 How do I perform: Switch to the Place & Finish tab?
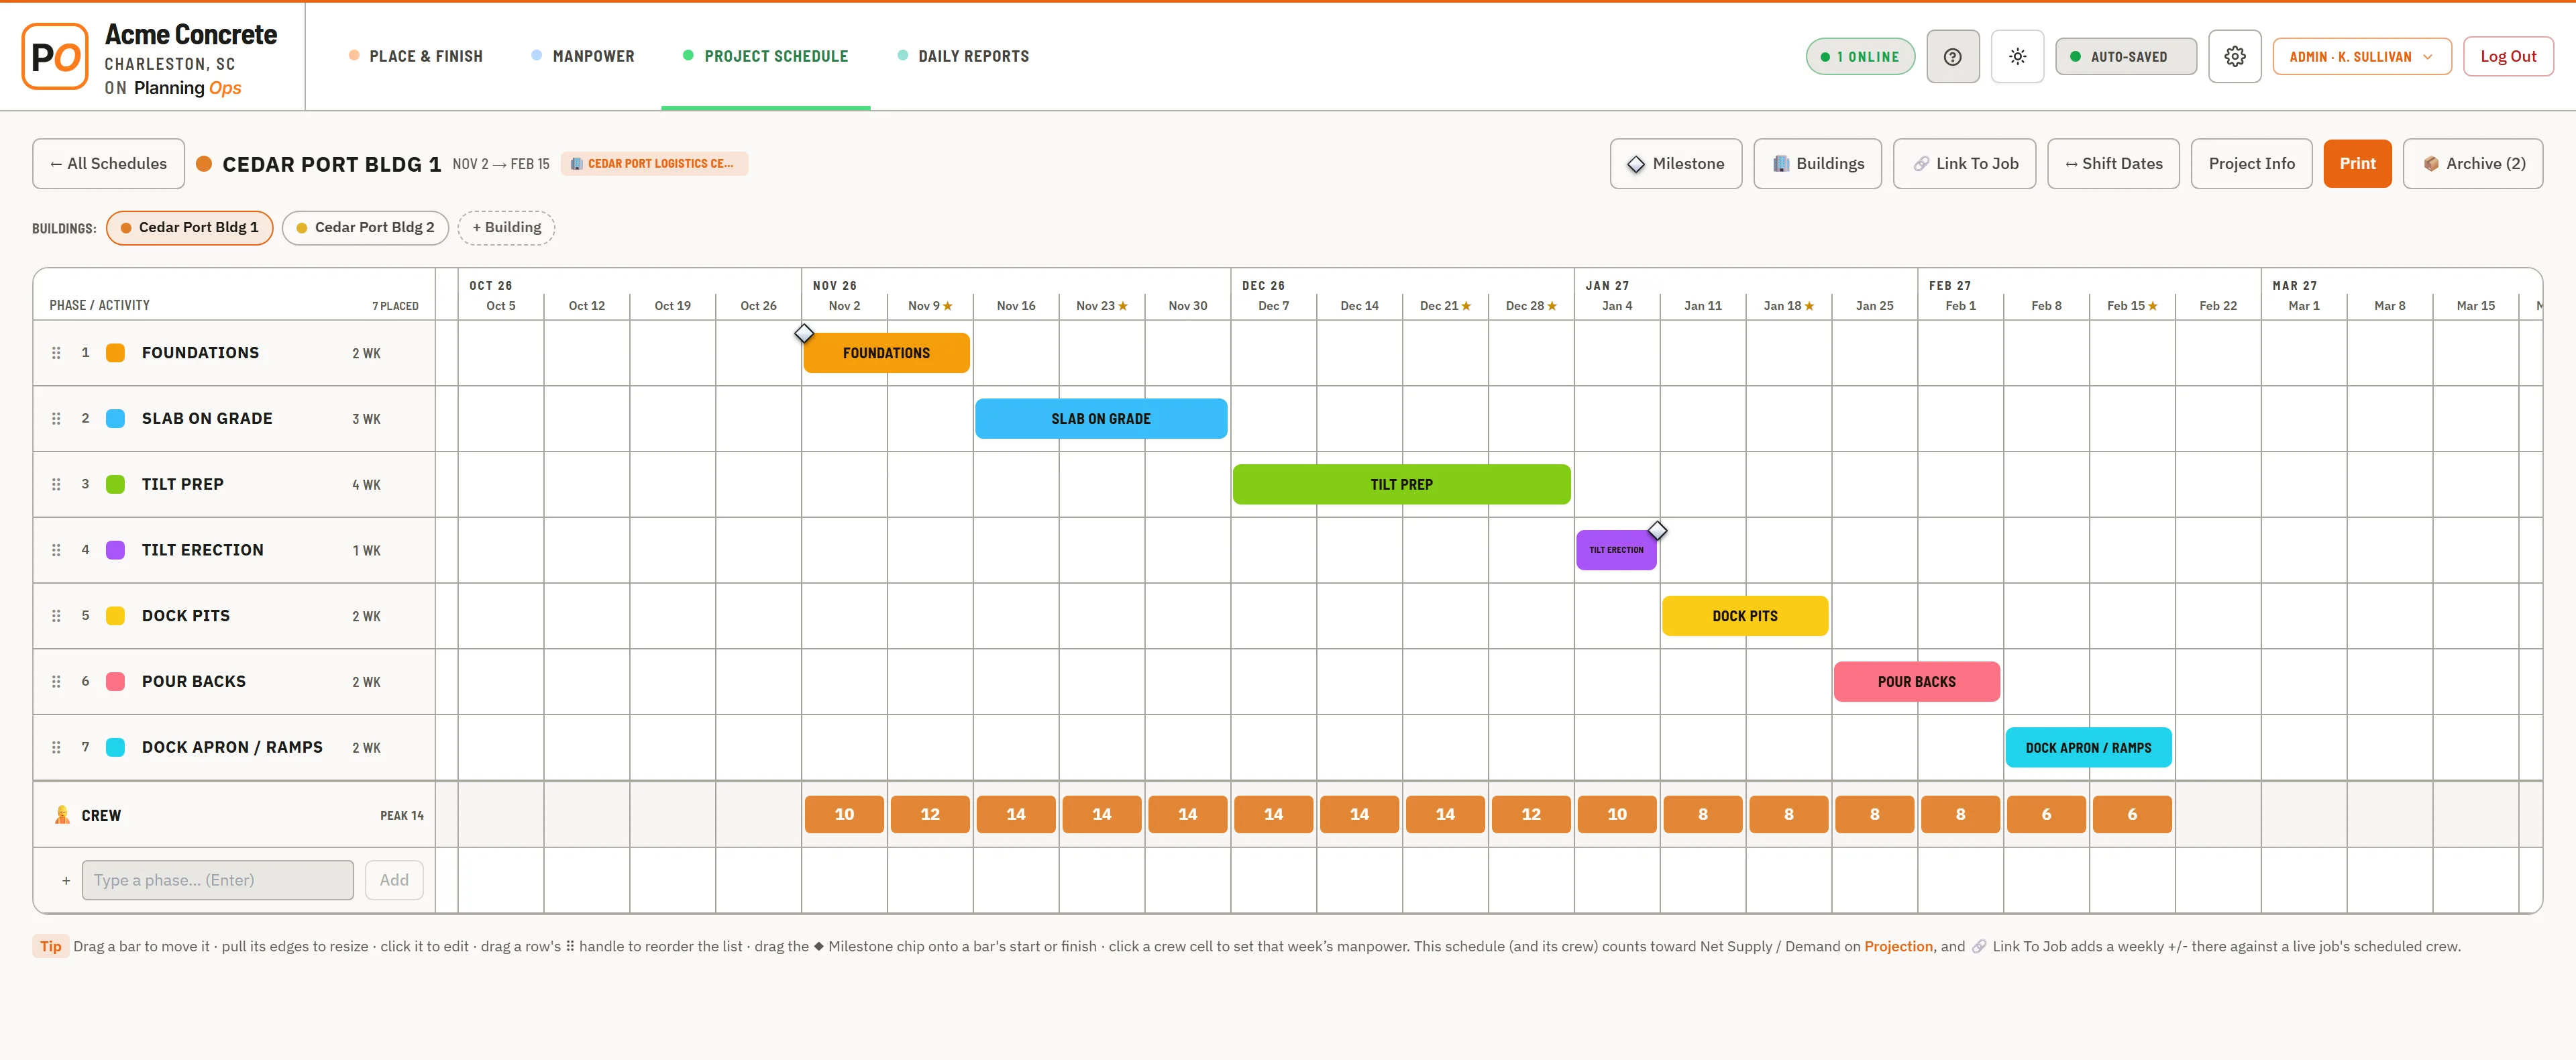tap(415, 56)
